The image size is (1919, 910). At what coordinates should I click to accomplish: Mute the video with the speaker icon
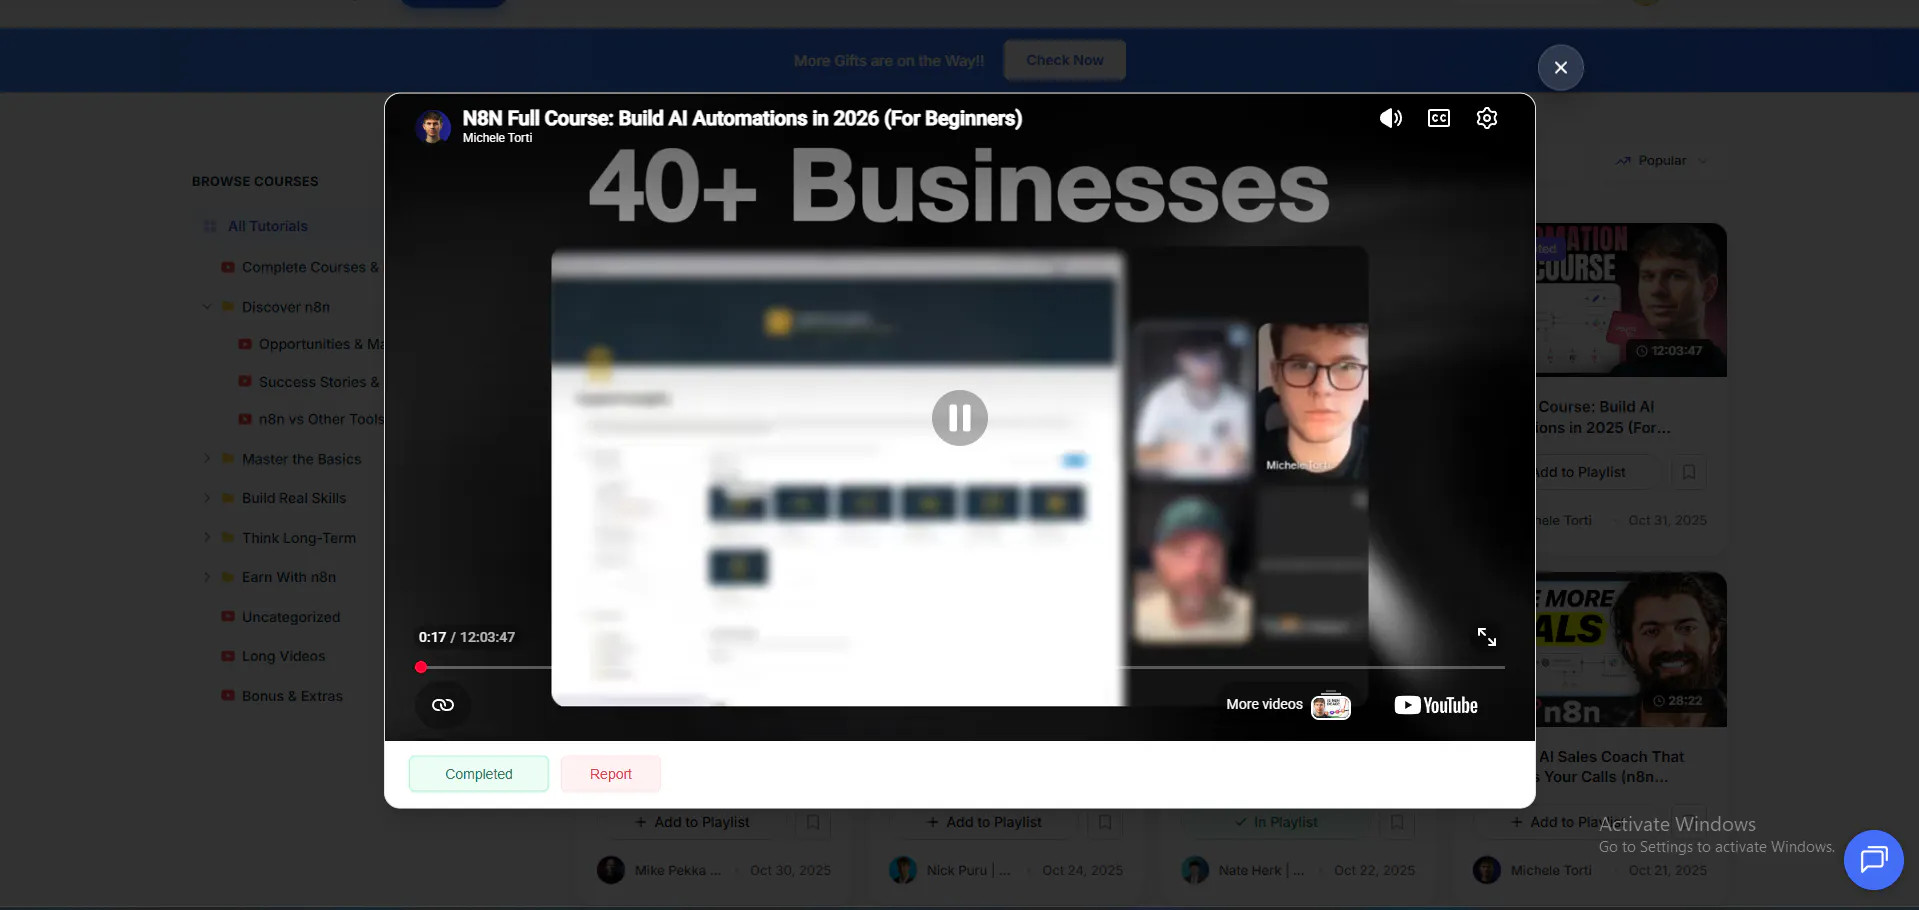tap(1390, 118)
